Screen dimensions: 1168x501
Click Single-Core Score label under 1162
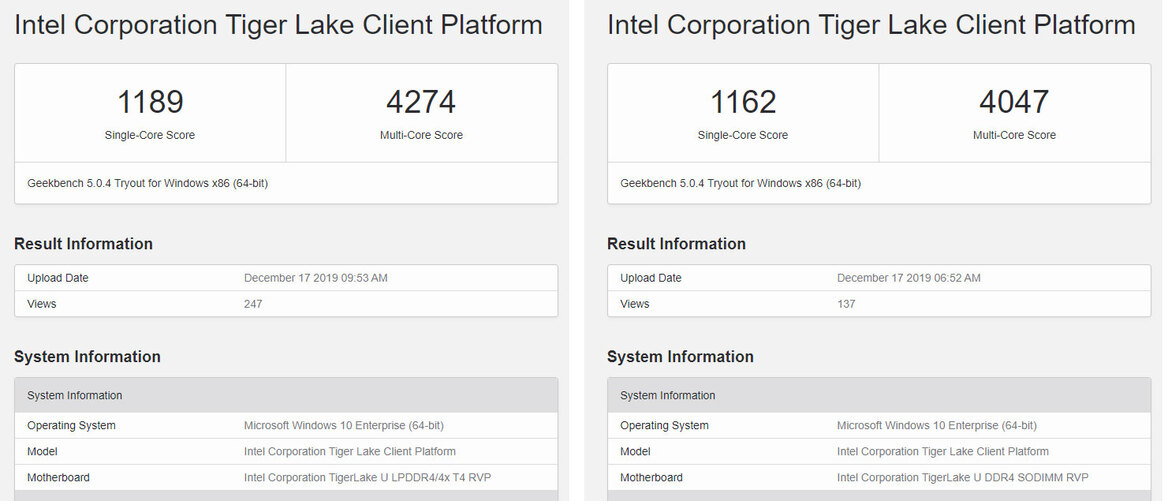coord(743,135)
